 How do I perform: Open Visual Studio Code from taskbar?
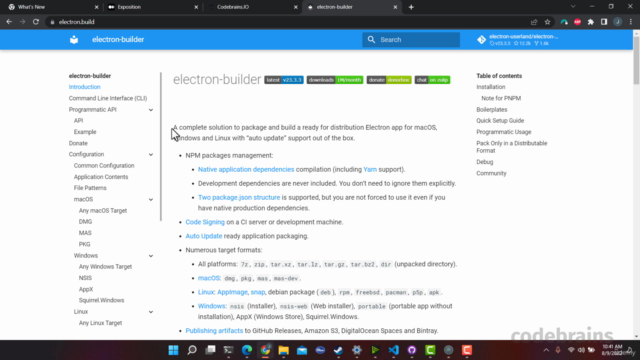[x=393, y=350]
